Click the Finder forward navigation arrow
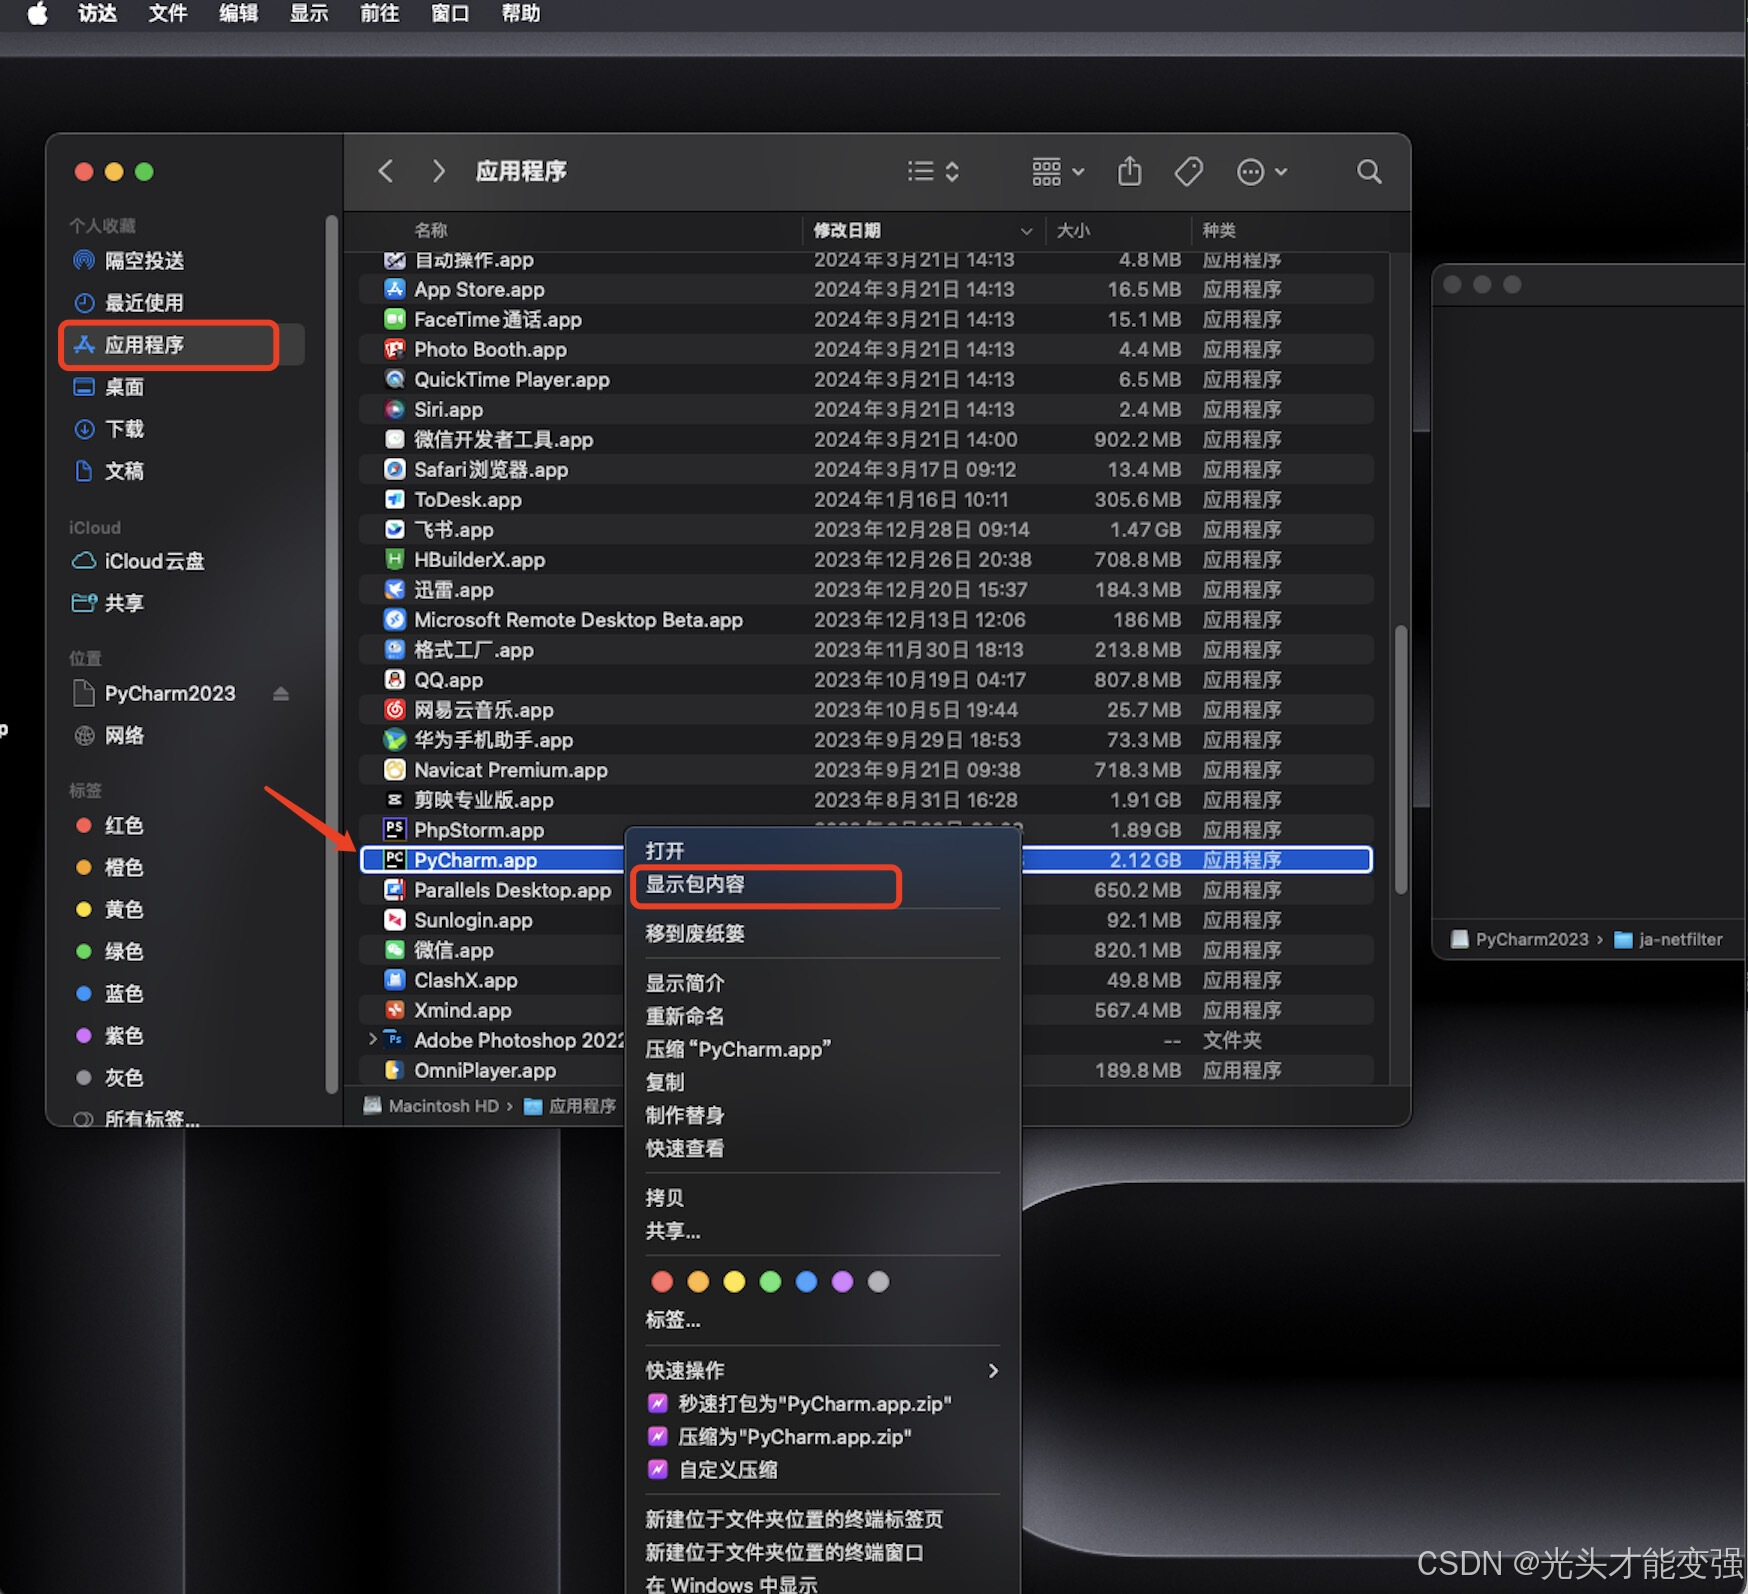The height and width of the screenshot is (1594, 1748). [438, 171]
